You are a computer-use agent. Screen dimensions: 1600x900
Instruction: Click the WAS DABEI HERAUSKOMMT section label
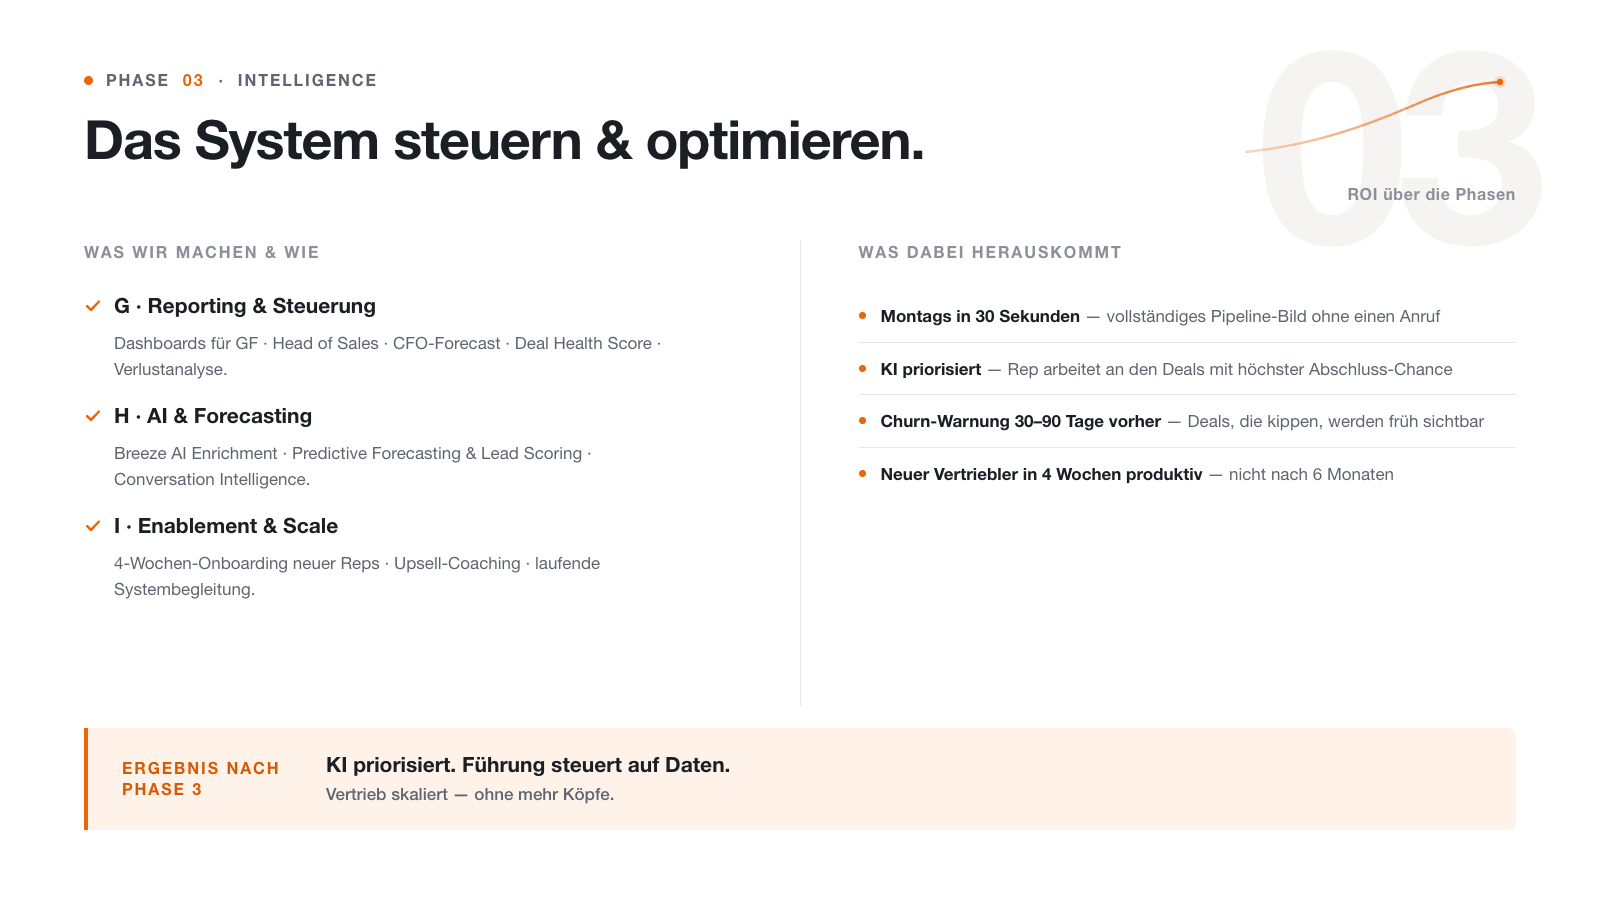(x=990, y=252)
